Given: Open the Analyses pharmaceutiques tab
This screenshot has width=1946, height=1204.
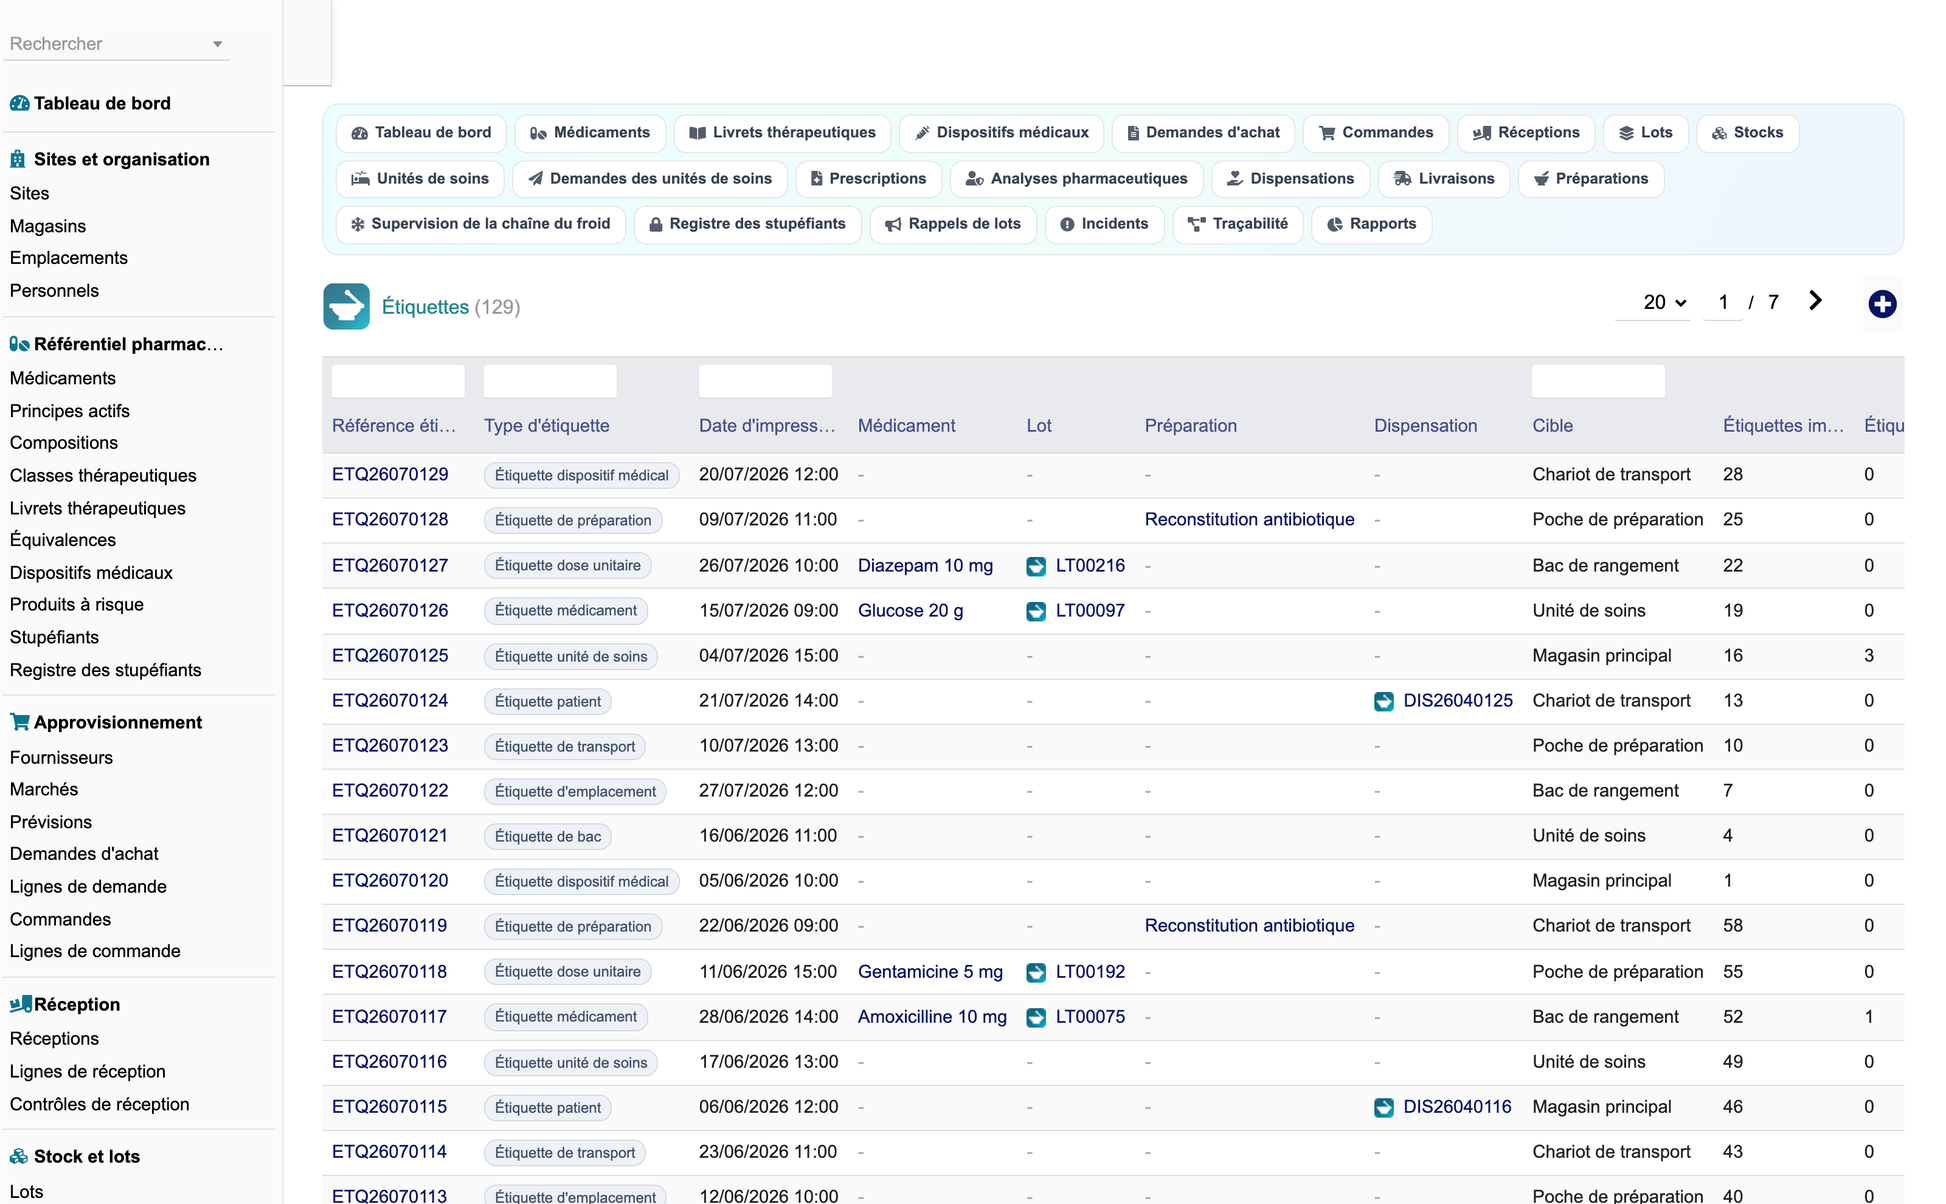Looking at the screenshot, I should tap(1077, 179).
